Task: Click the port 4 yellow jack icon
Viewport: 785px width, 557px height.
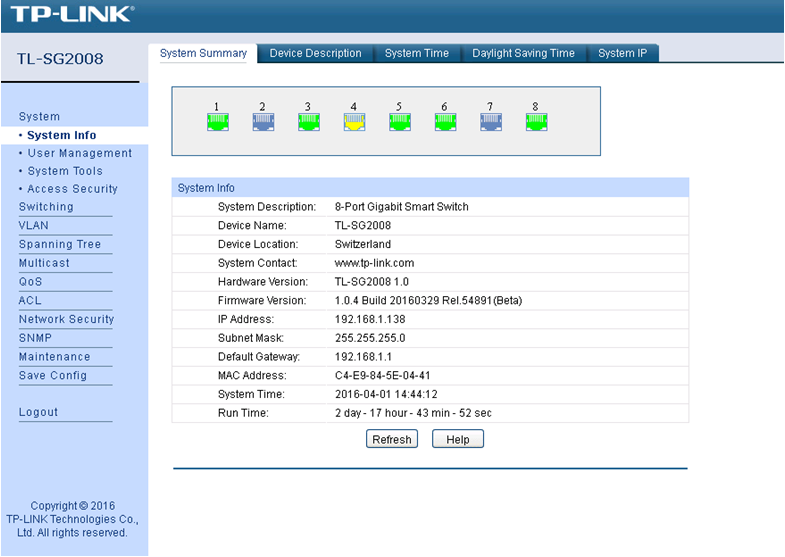Action: click(354, 122)
